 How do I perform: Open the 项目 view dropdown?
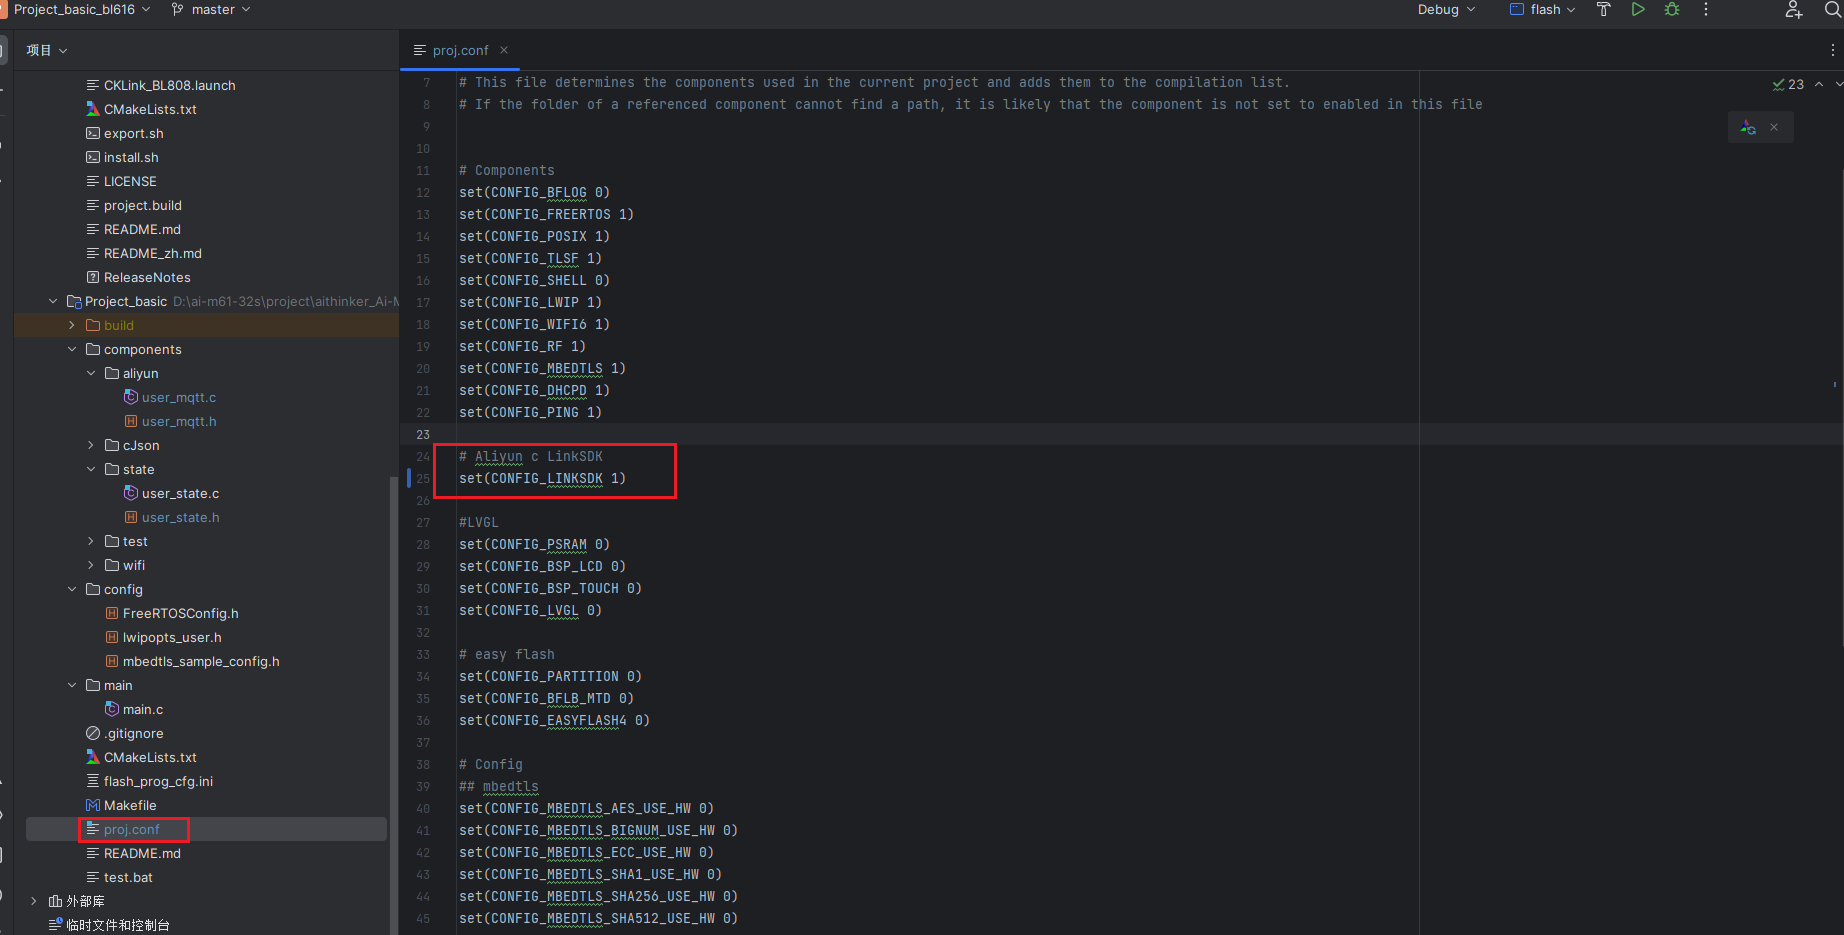47,50
